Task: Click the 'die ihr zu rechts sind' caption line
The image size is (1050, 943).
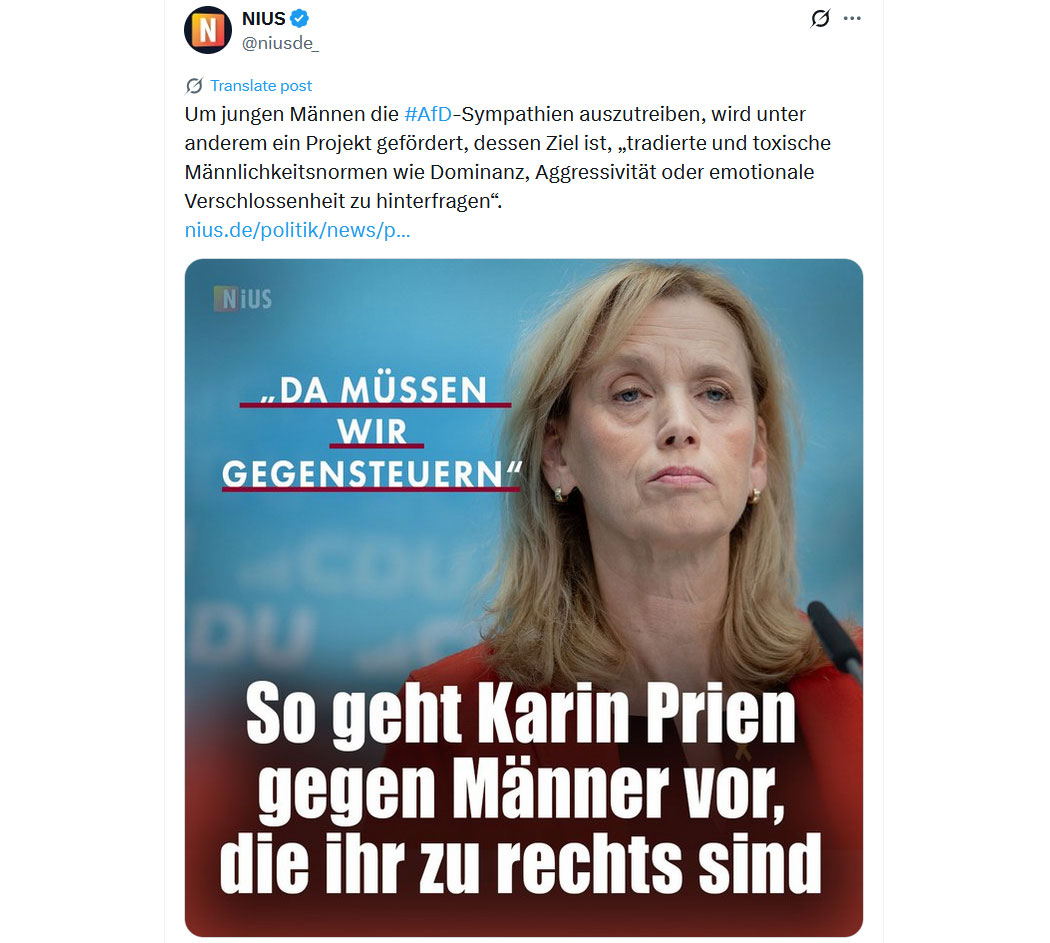Action: (x=520, y=863)
